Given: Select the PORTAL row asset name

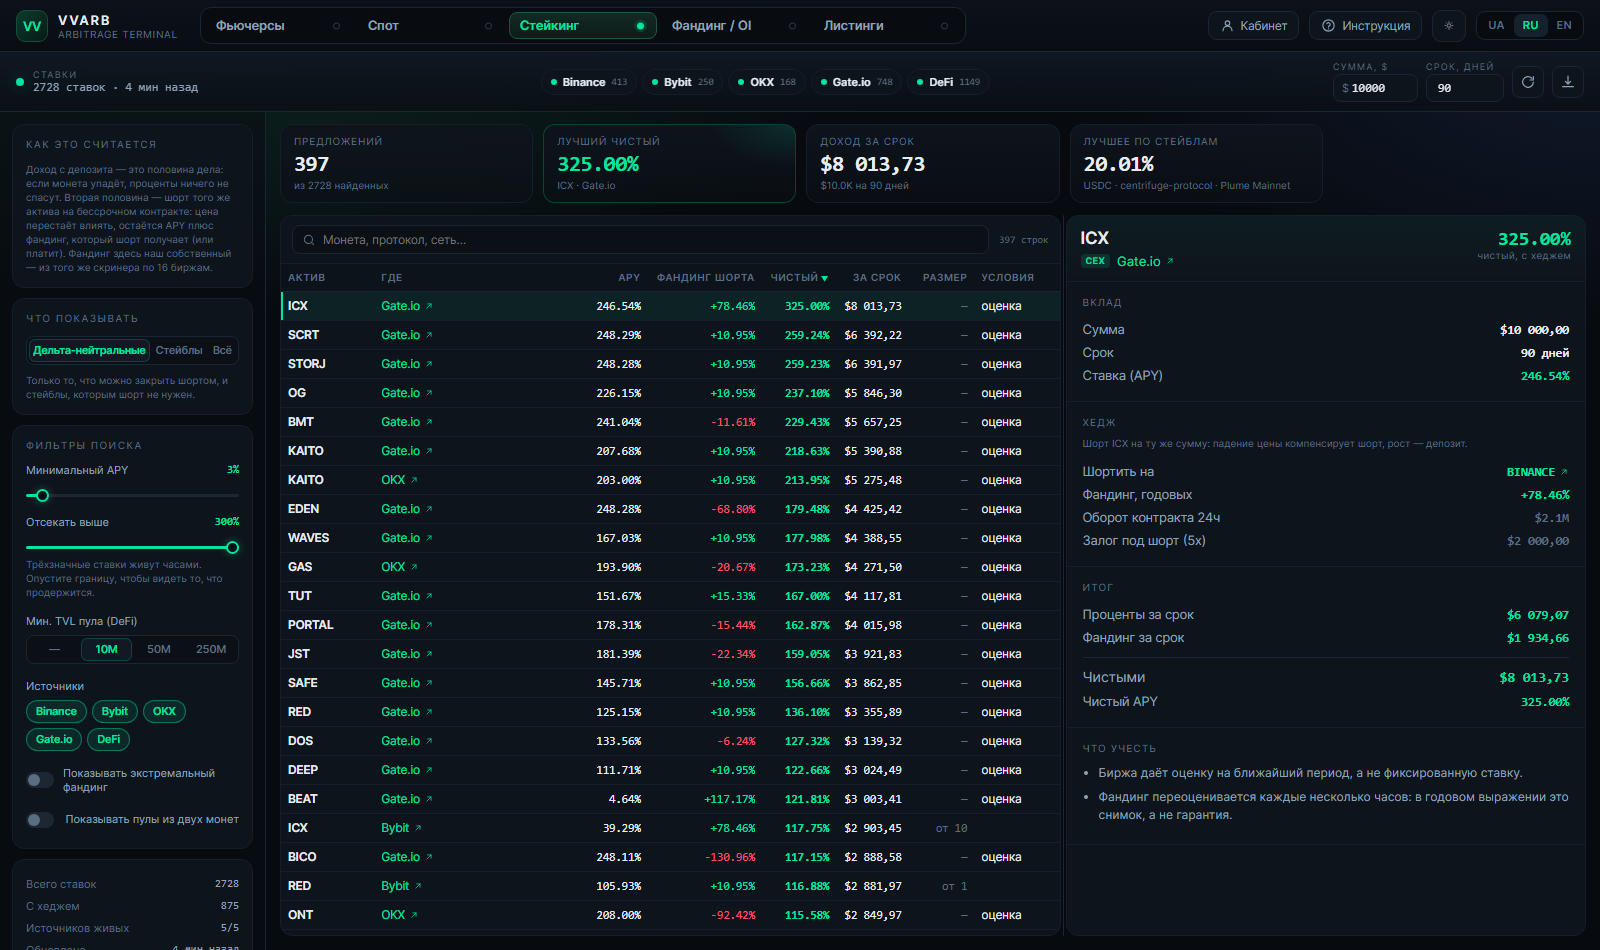Looking at the screenshot, I should point(311,625).
